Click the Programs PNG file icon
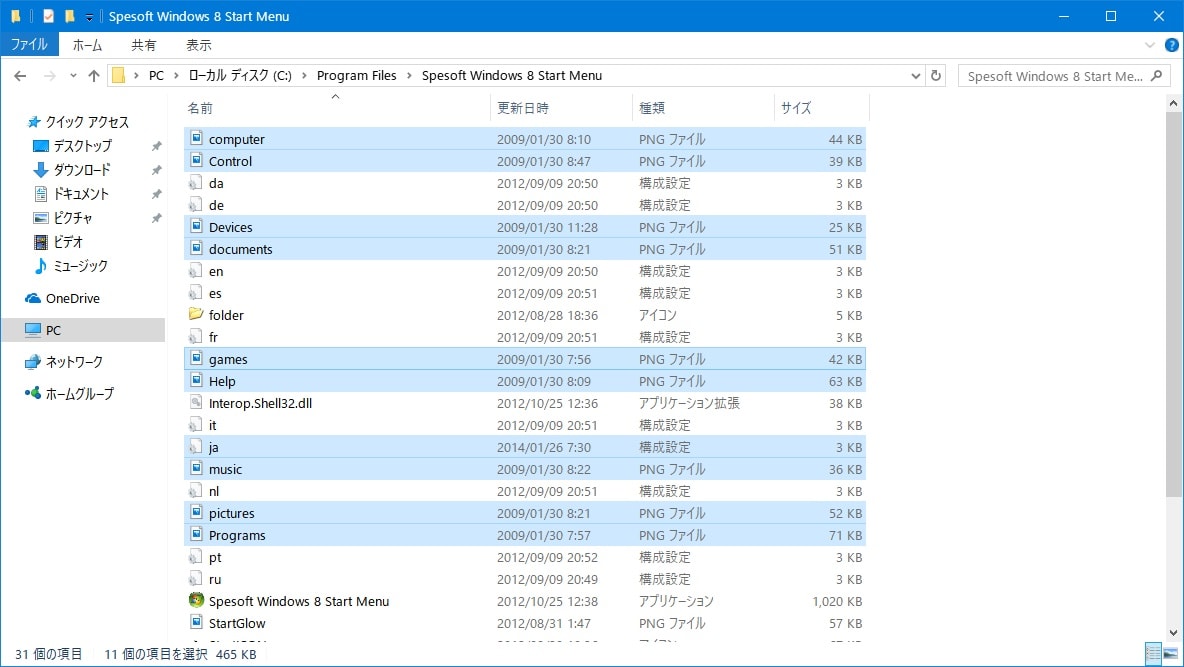 click(x=196, y=534)
